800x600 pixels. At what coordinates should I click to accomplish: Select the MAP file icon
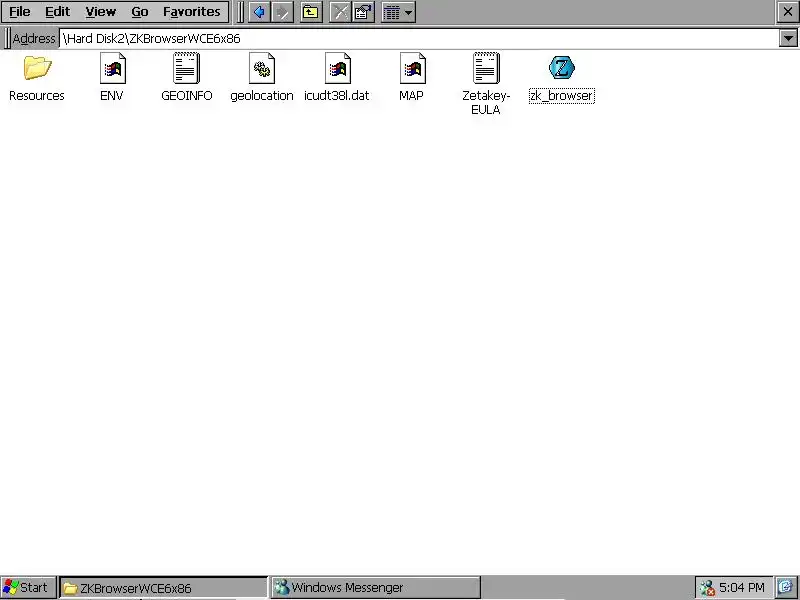(412, 68)
